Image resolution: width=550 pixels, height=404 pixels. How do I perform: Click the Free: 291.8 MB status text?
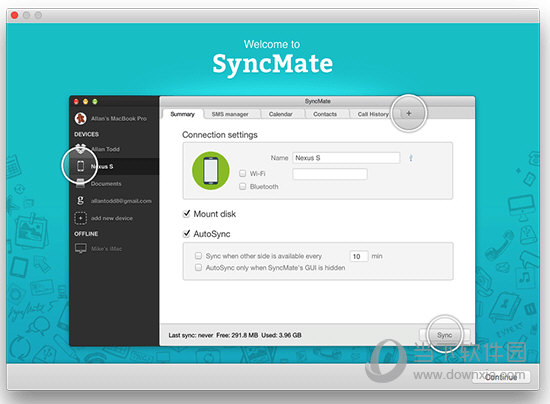[237, 335]
